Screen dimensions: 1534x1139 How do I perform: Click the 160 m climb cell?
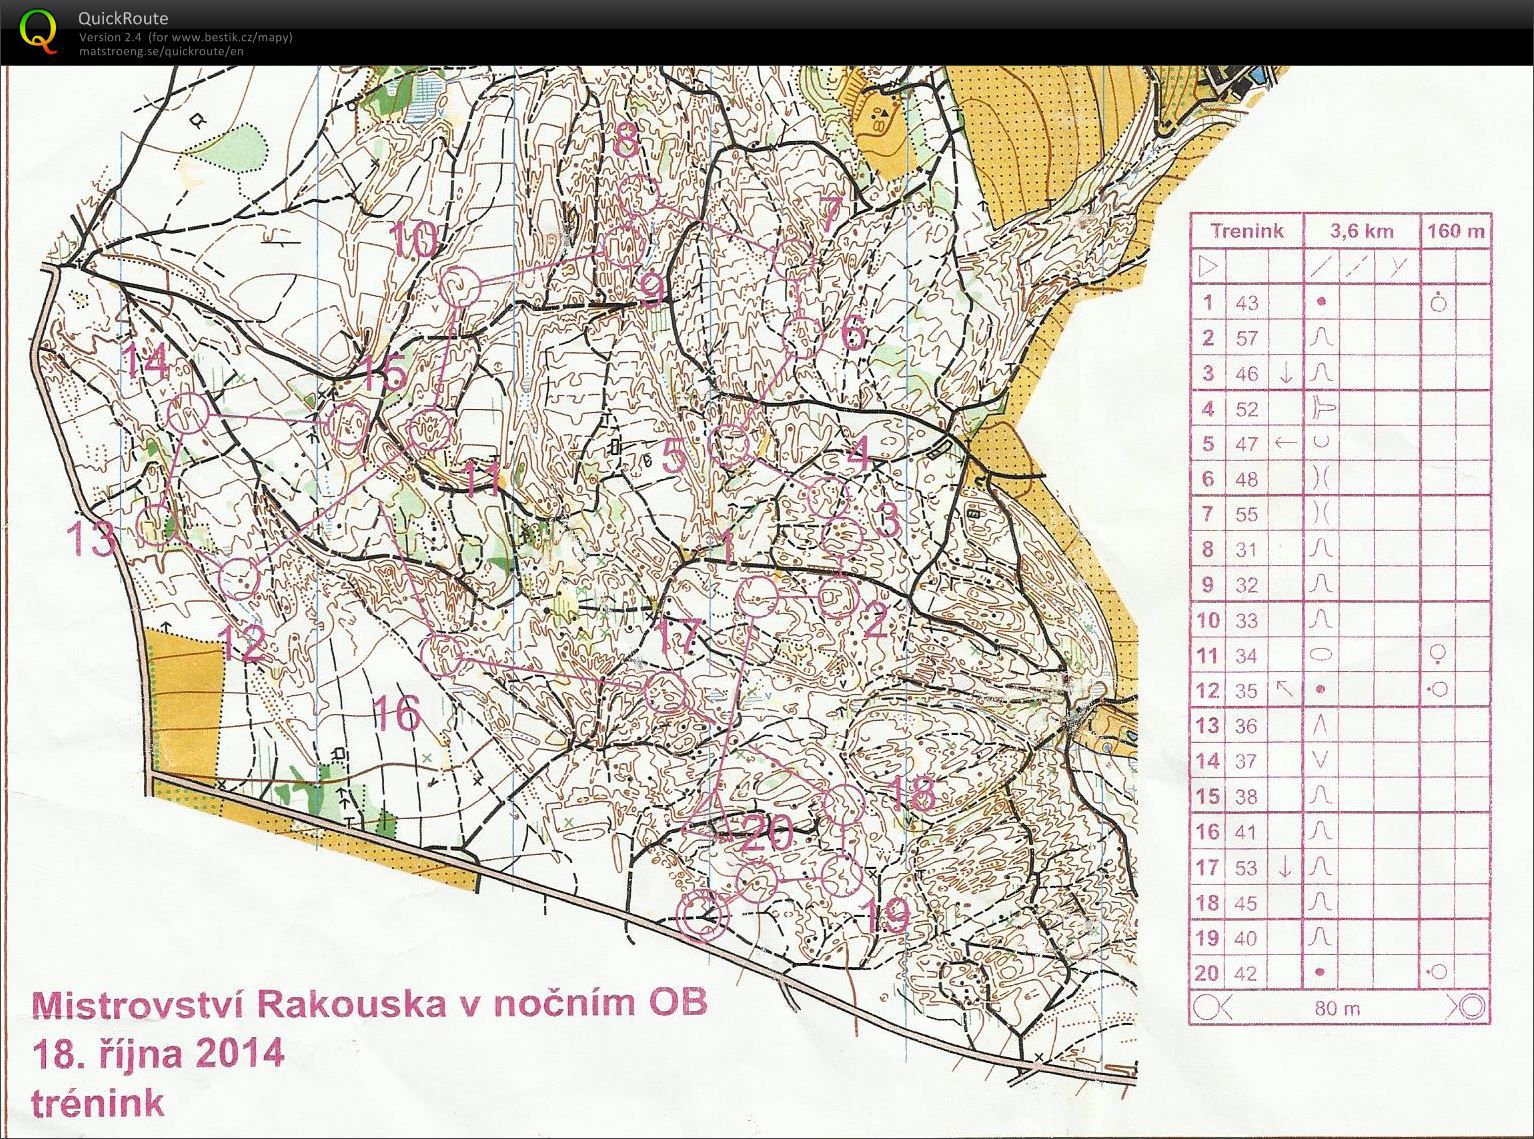click(x=1456, y=230)
